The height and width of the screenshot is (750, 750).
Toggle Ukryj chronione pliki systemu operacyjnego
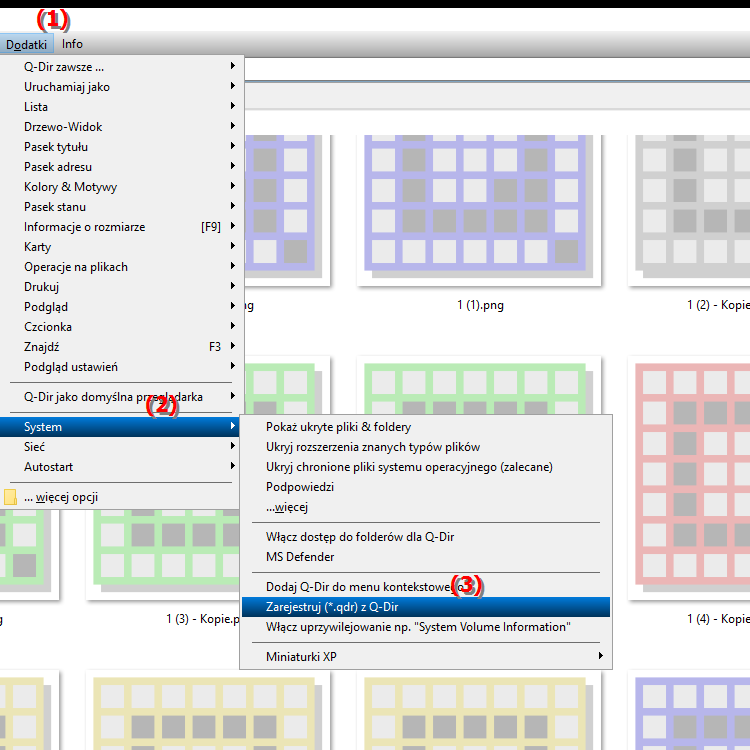tap(426, 467)
